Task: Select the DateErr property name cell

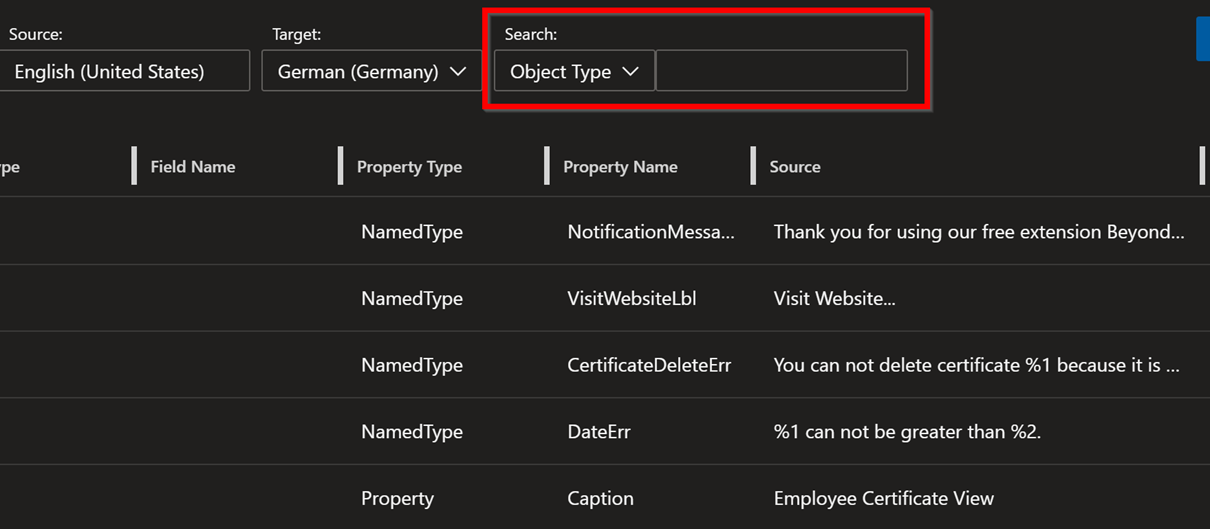Action: point(599,432)
